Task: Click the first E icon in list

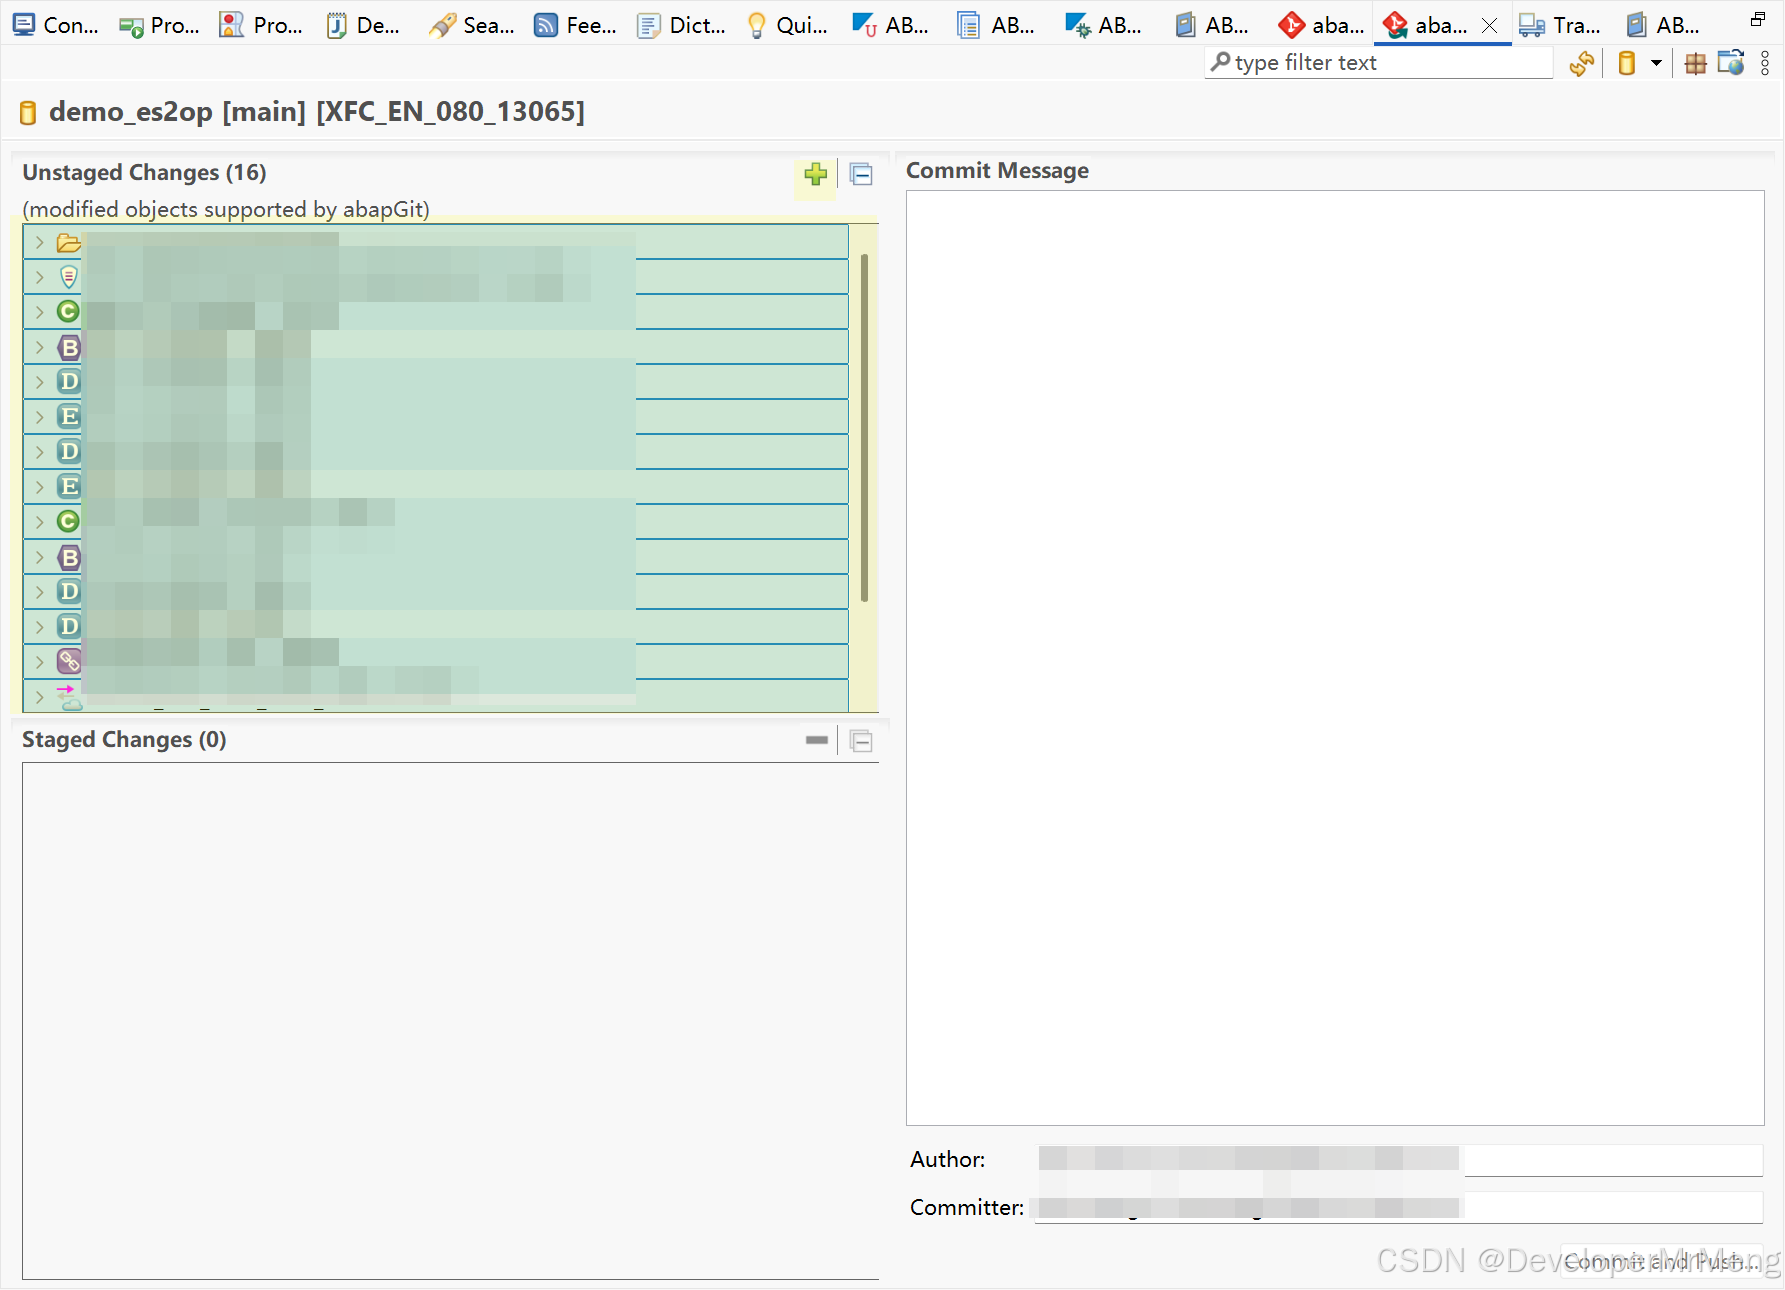Action: click(69, 416)
